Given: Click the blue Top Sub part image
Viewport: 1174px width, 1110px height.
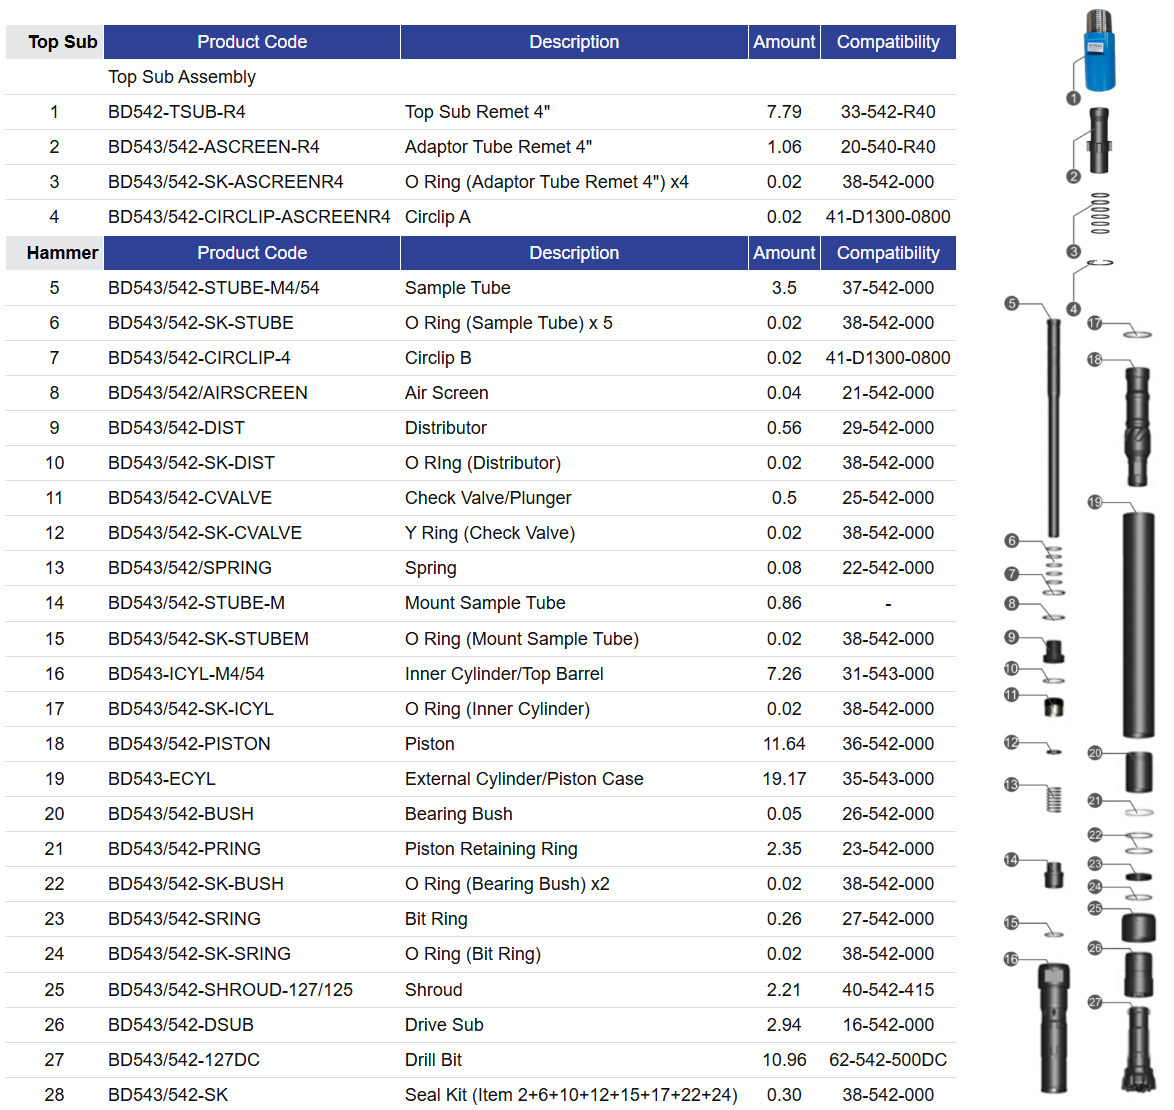Looking at the screenshot, I should pos(1099,50).
